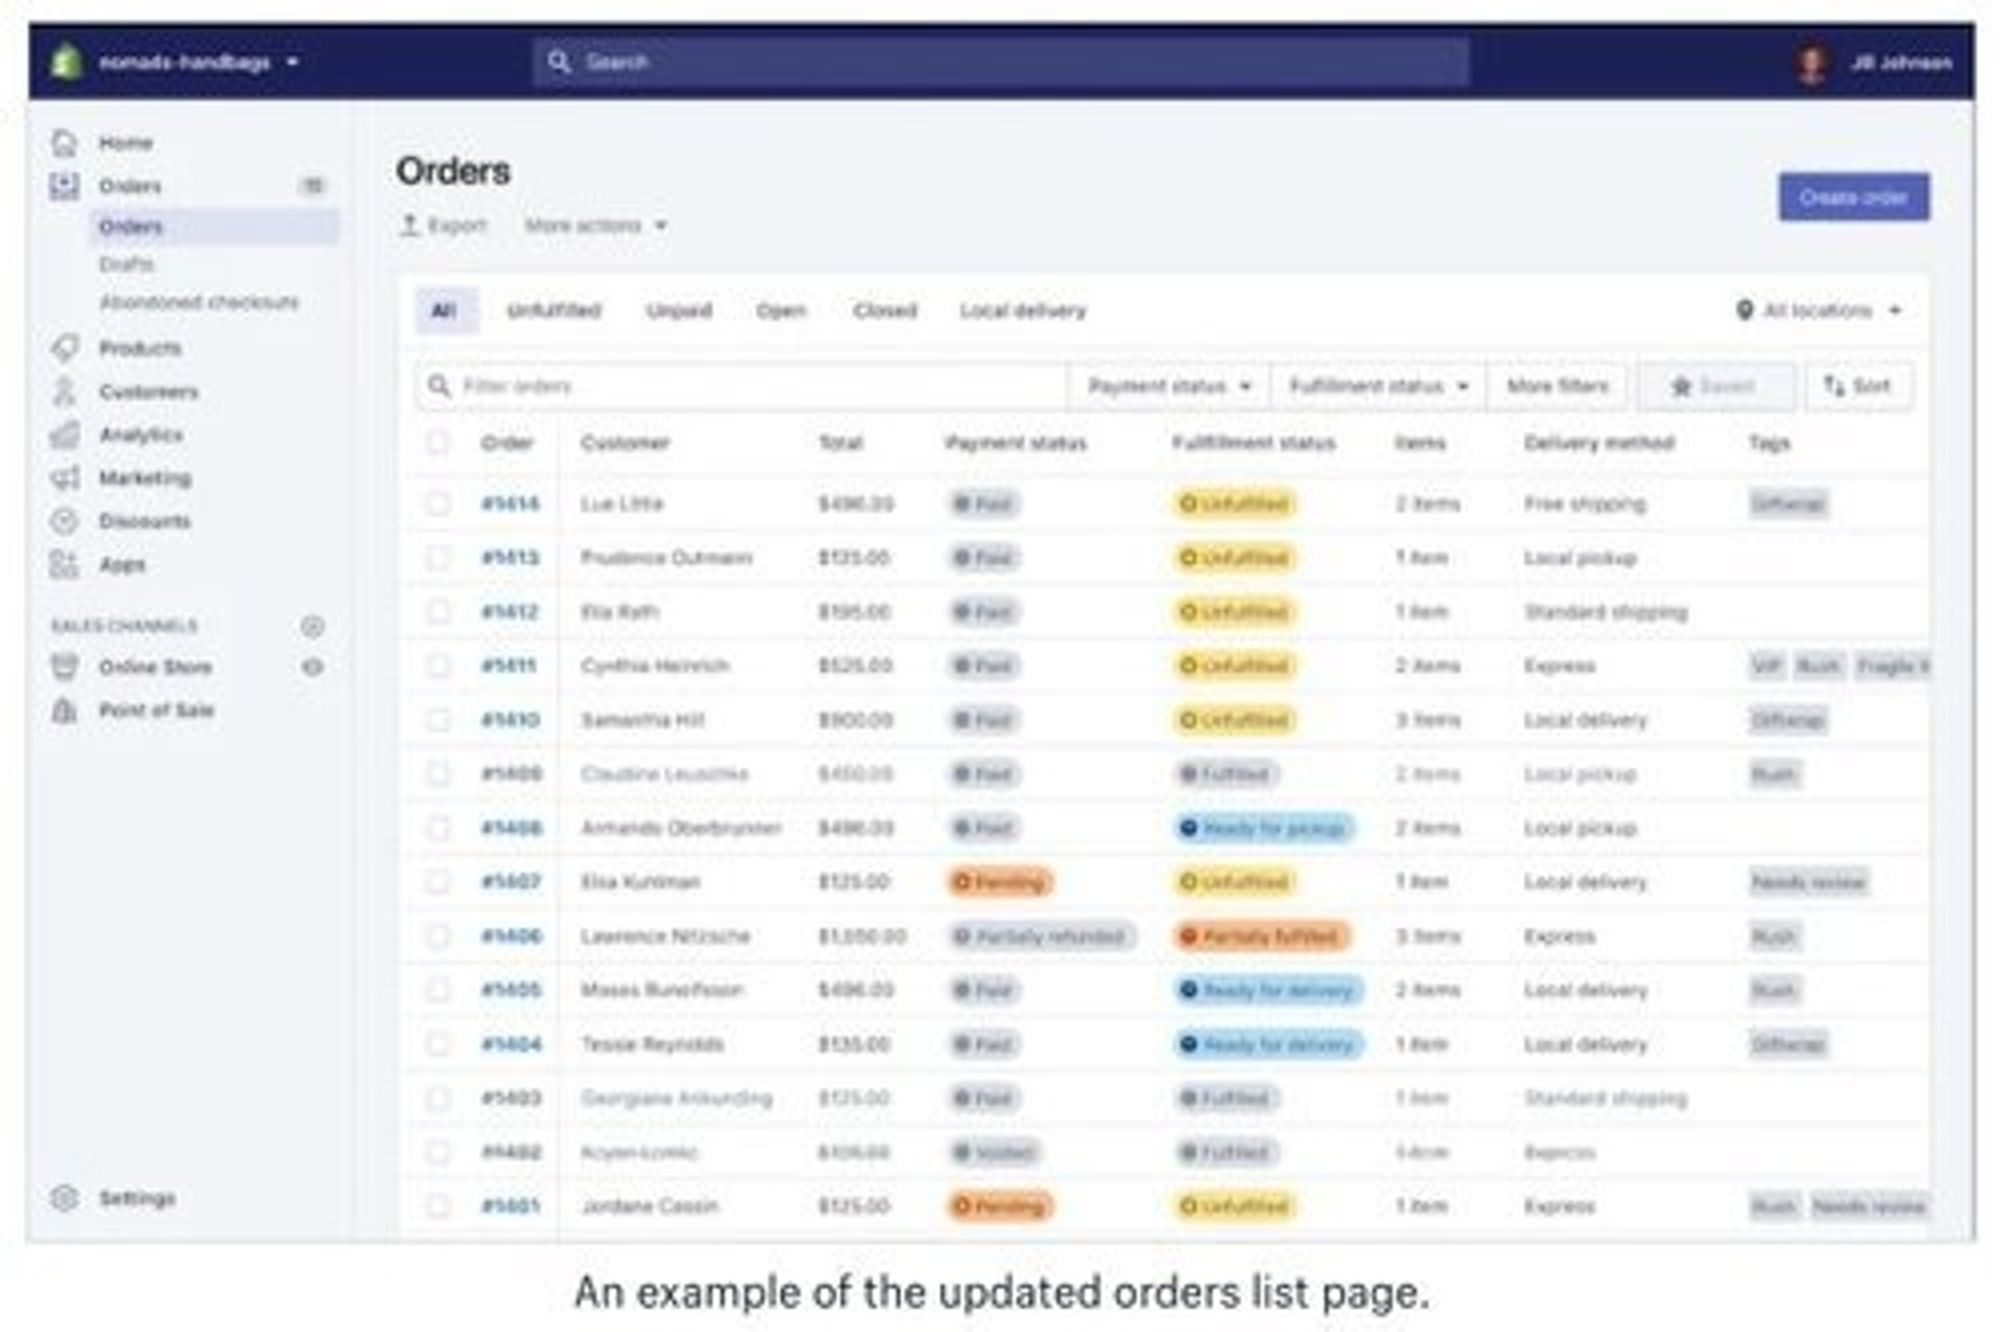Expand the Payment status filter dropdown
Screen dimensions: 2000x1332
point(1168,386)
